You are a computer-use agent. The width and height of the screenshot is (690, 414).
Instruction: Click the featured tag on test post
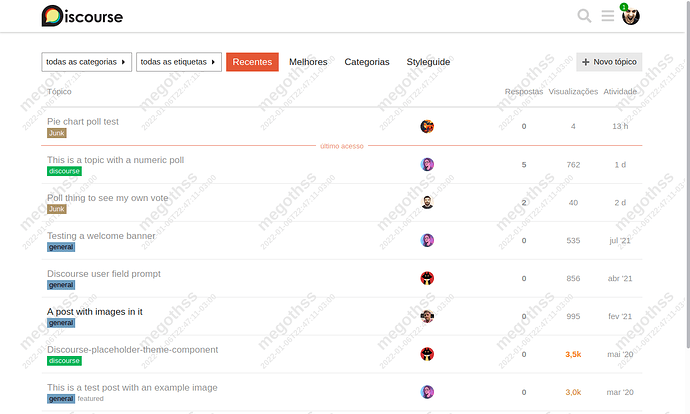pyautogui.click(x=91, y=399)
